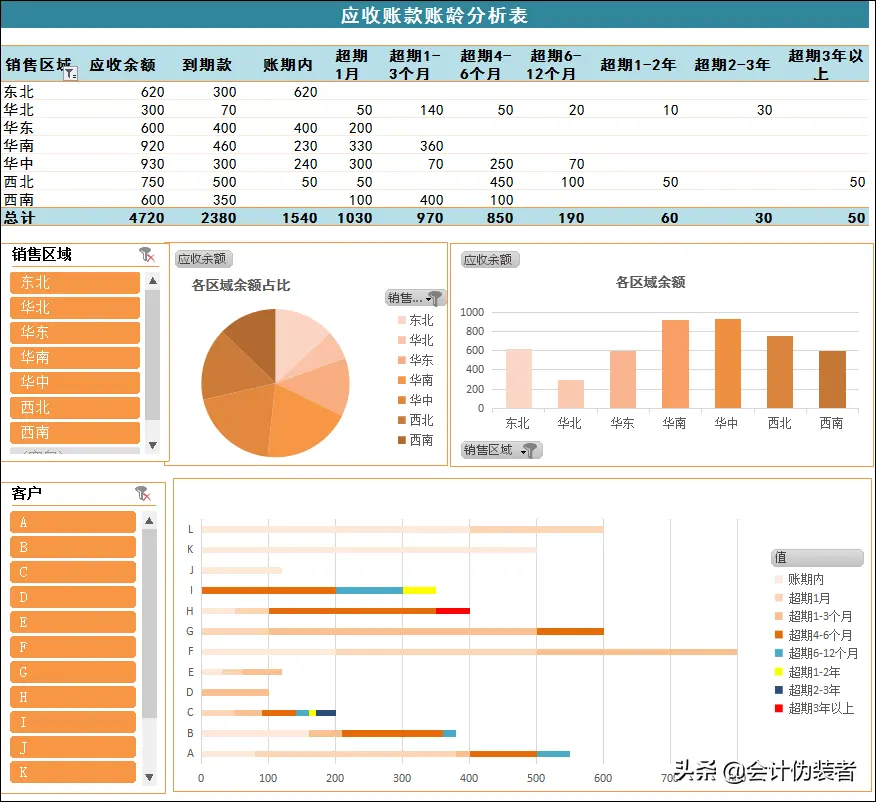Click 应收余额 field button on pie chart

click(x=203, y=259)
